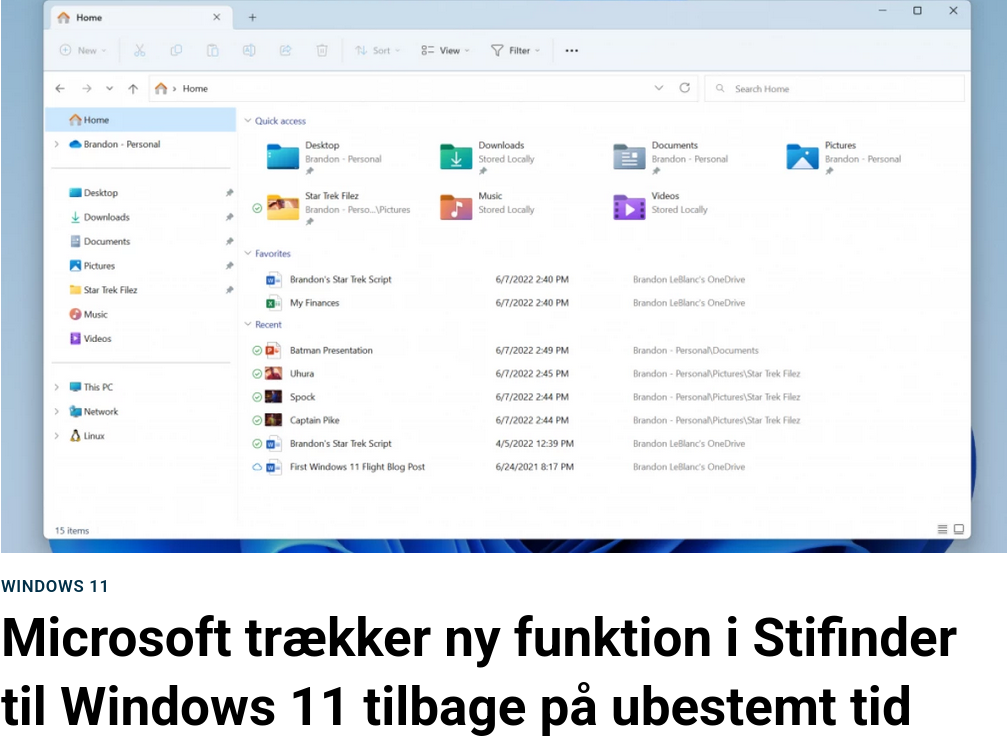Open the New dropdown menu
This screenshot has width=1007, height=736.
[x=83, y=50]
